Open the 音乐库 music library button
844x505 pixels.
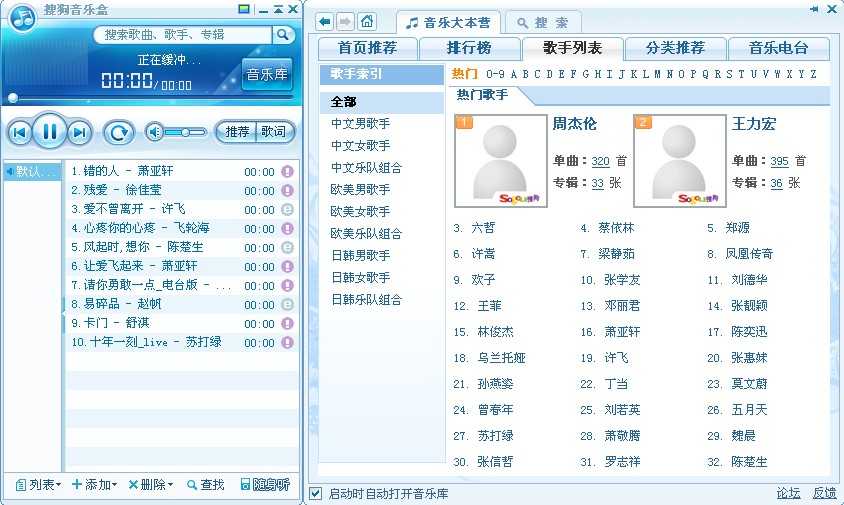[267, 75]
